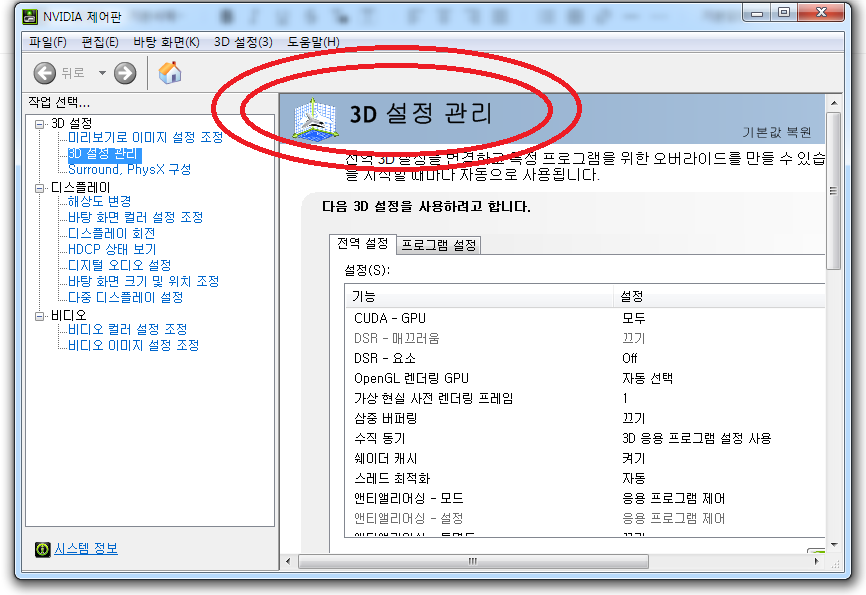
Task: Click the system info green icon
Action: coord(43,549)
